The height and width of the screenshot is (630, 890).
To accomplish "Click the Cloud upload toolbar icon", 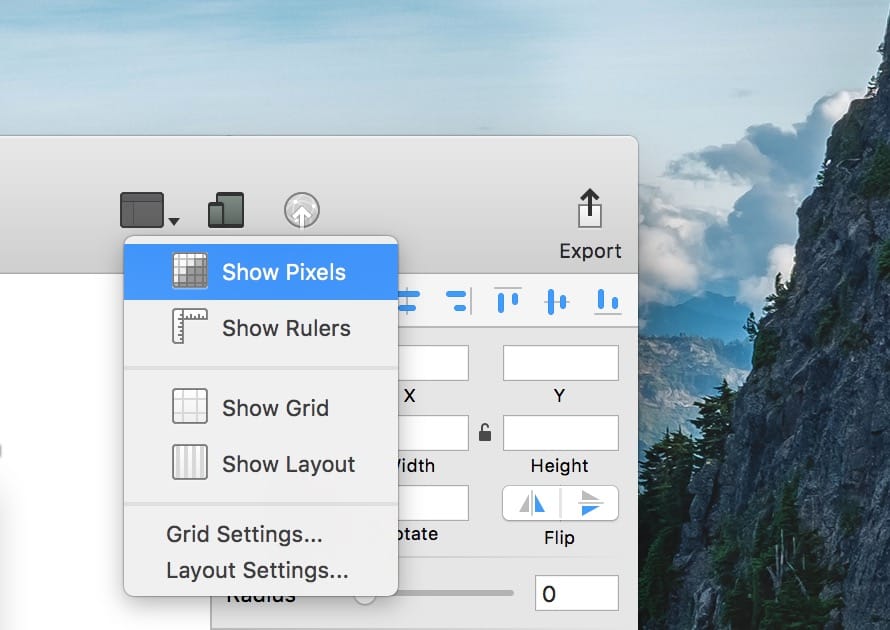I will pos(302,210).
